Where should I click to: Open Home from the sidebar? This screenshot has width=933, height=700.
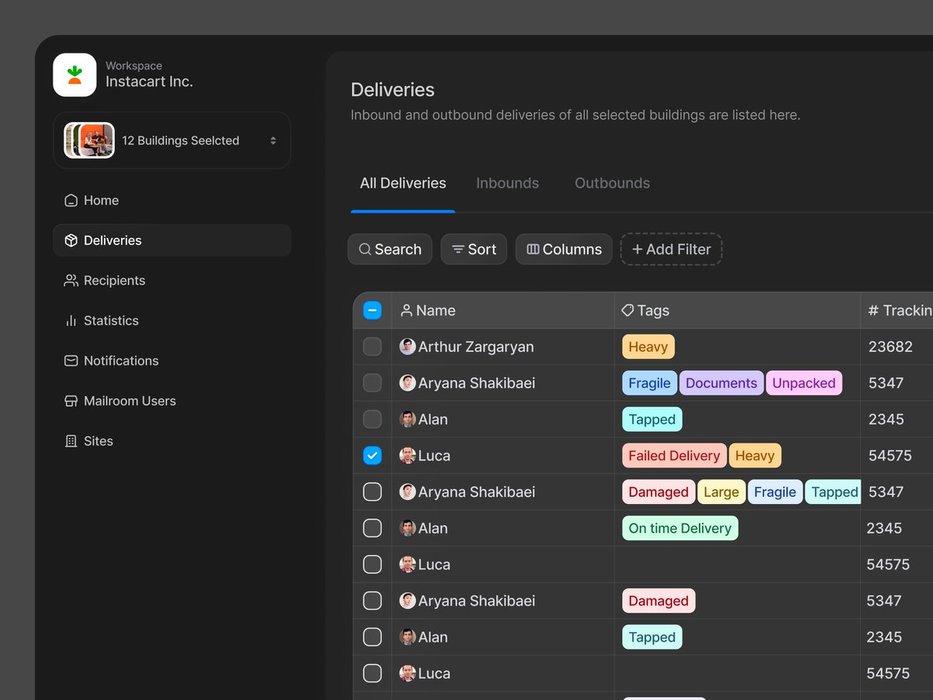pyautogui.click(x=100, y=200)
